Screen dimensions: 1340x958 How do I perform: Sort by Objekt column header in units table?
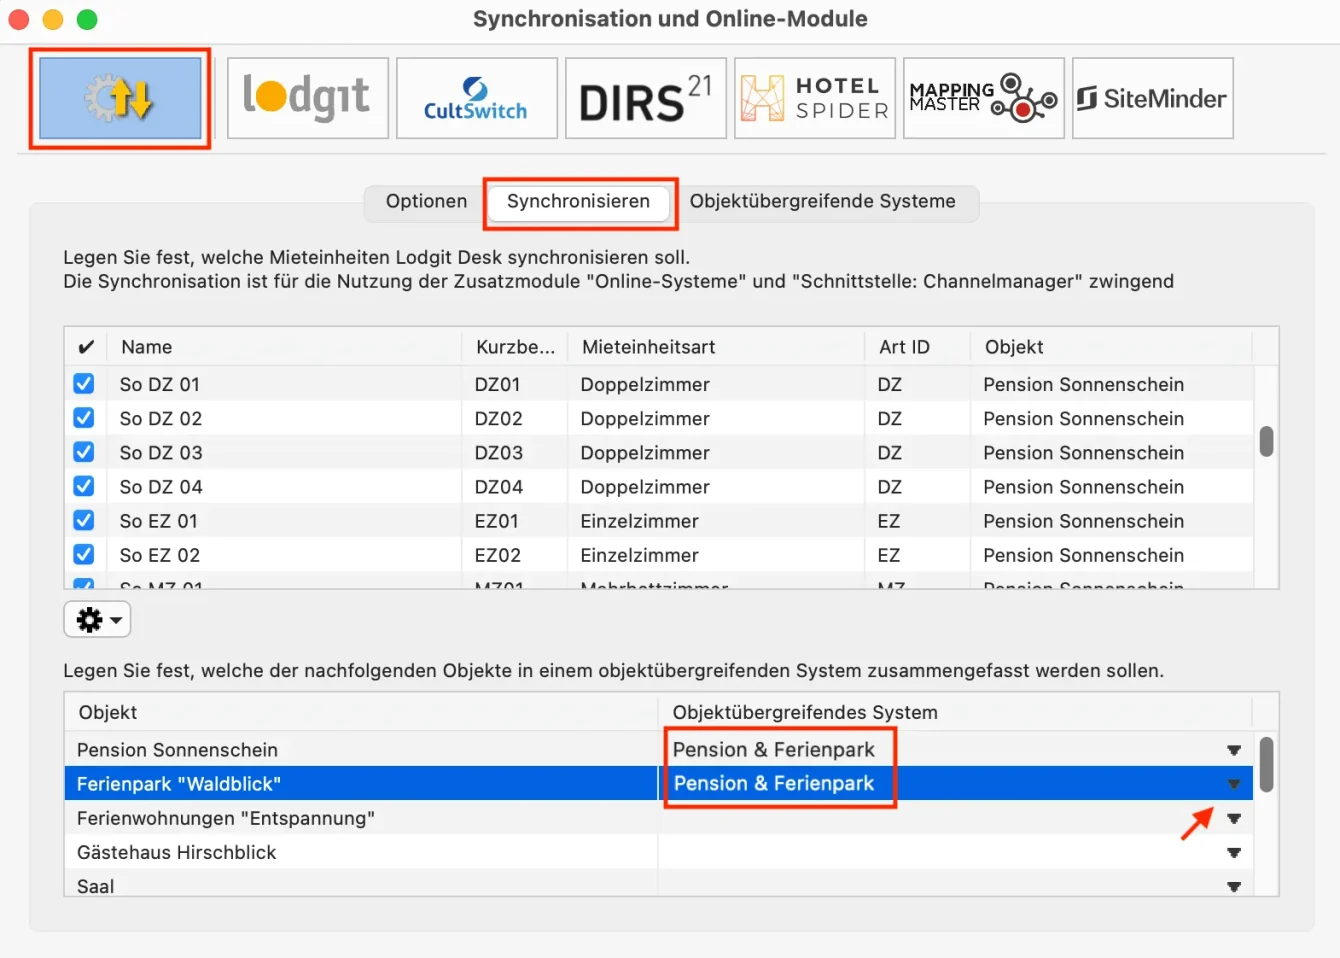pos(1111,347)
